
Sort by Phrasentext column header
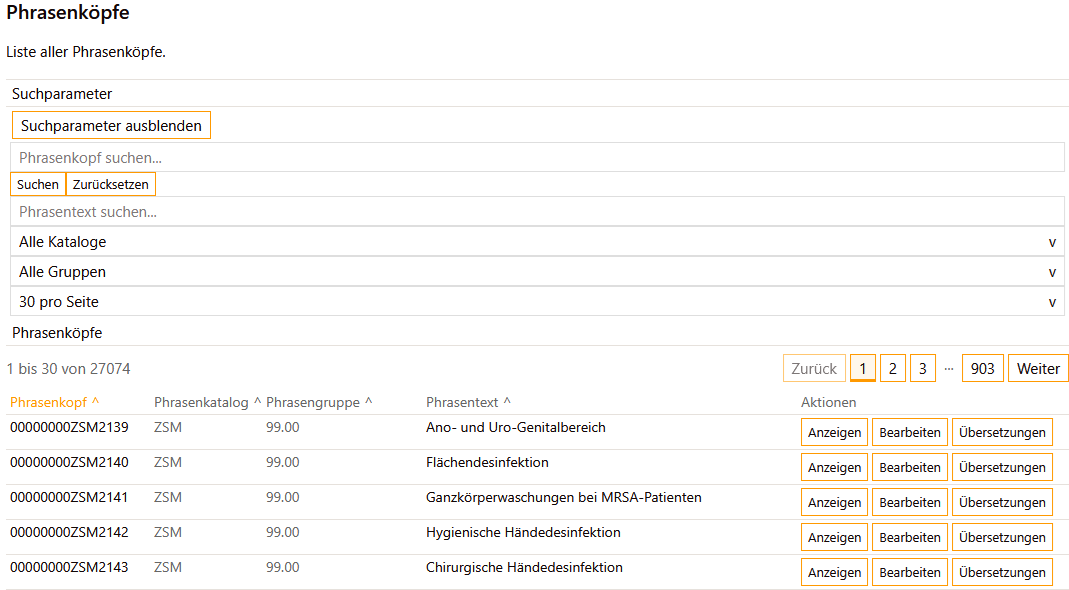click(468, 402)
